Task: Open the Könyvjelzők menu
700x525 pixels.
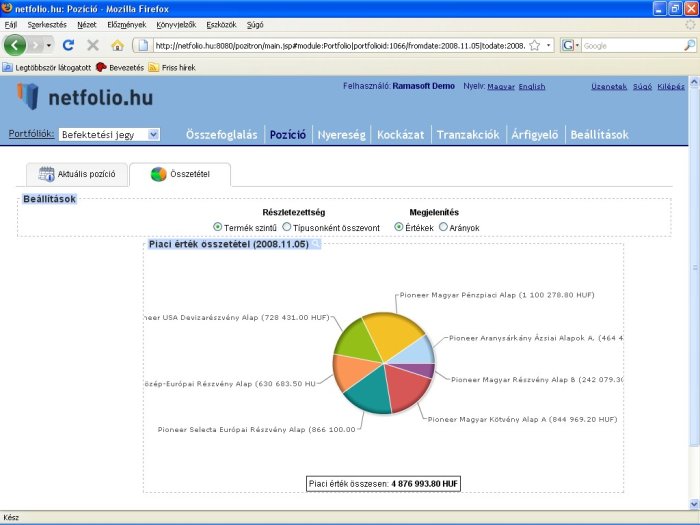Action: point(176,25)
